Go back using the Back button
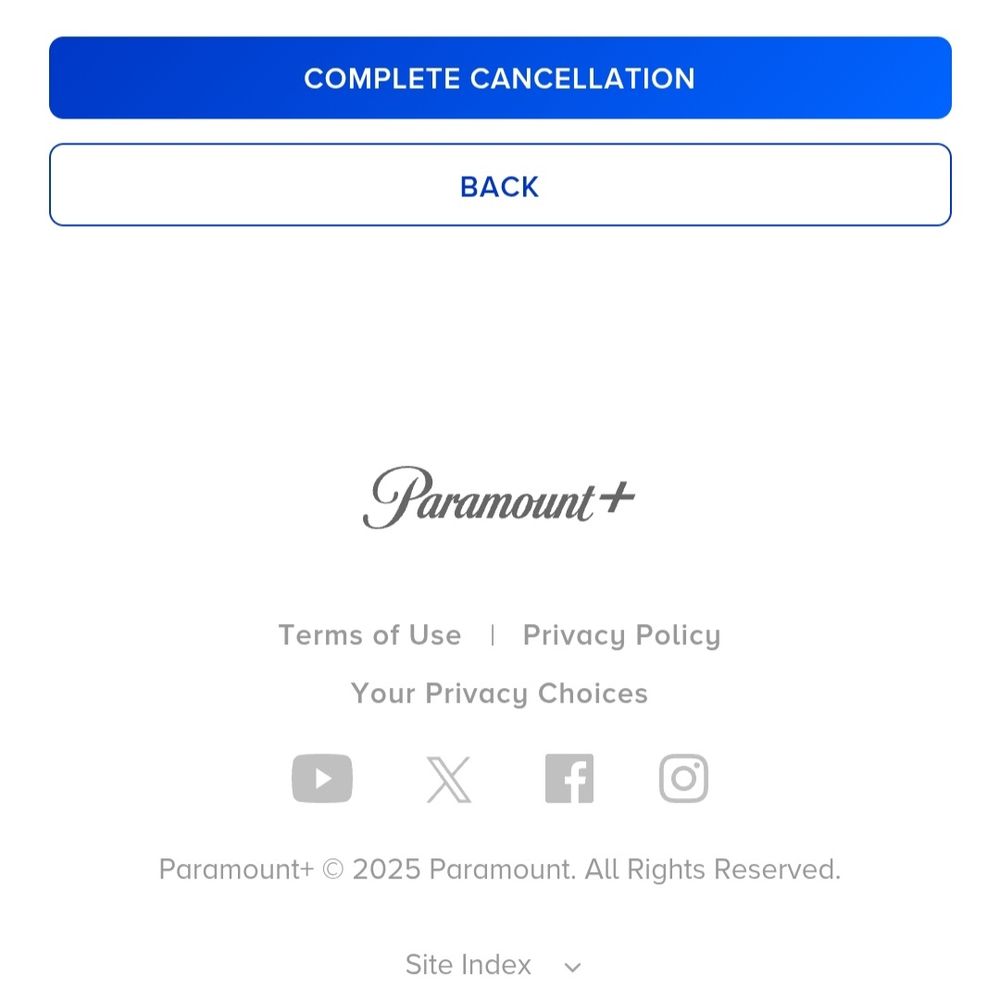Screen dimensions: 1000x999 pyautogui.click(x=500, y=185)
